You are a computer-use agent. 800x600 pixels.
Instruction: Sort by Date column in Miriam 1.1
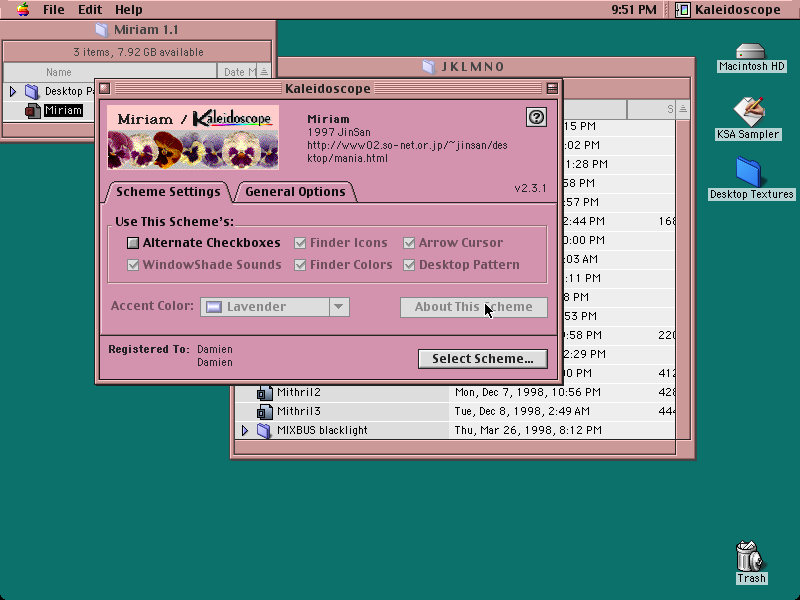tap(237, 72)
